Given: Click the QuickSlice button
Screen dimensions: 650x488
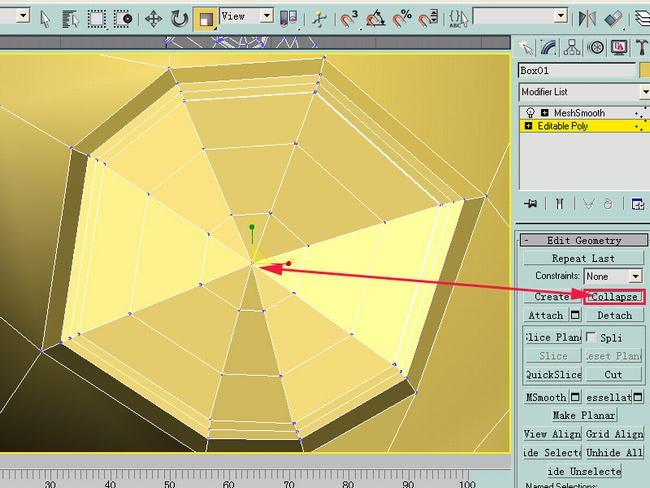Looking at the screenshot, I should click(x=552, y=374).
